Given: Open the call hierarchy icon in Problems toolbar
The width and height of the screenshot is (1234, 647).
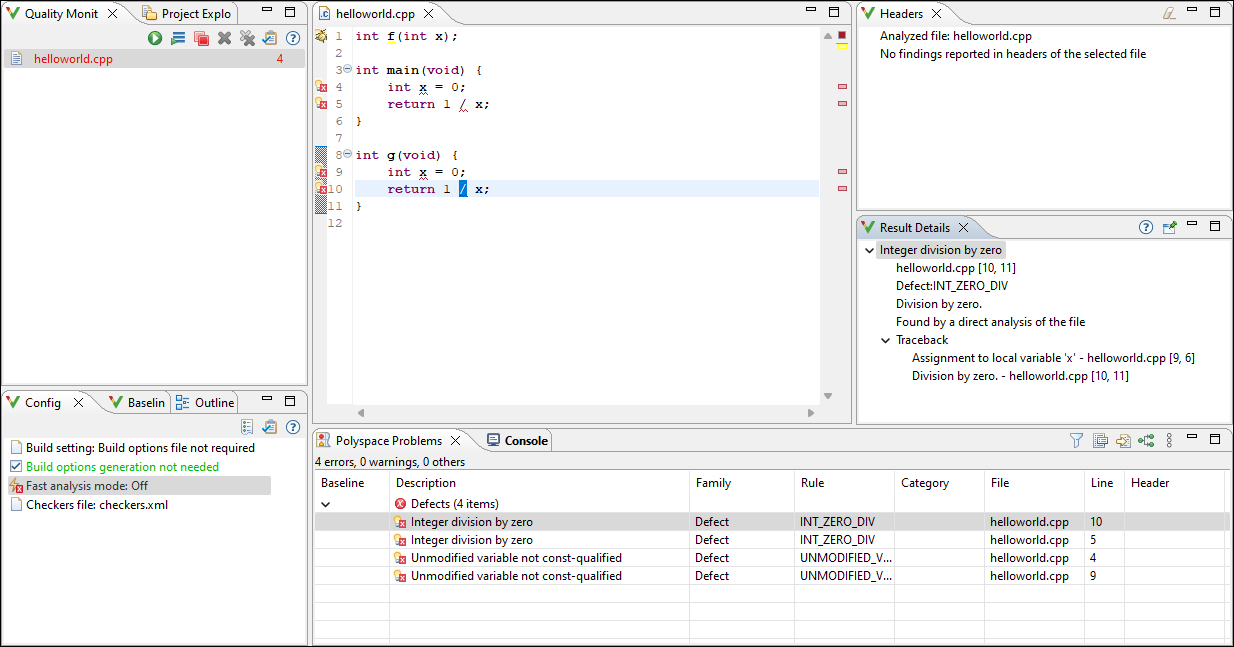Looking at the screenshot, I should coord(1146,439).
